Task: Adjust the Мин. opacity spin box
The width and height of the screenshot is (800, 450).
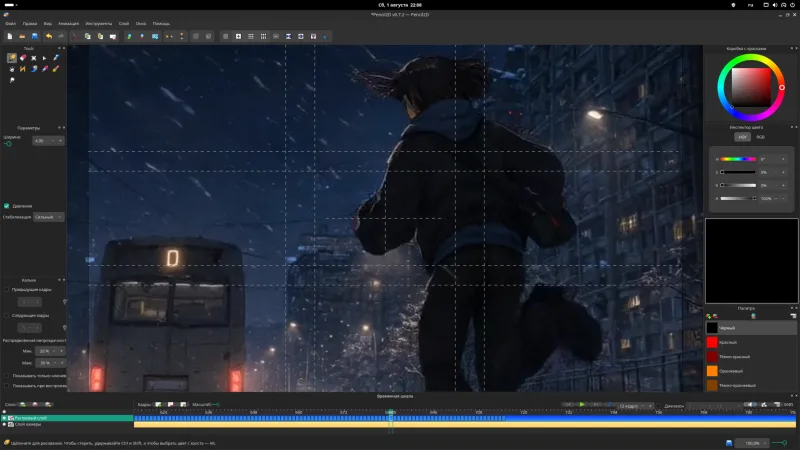Action: click(50, 351)
